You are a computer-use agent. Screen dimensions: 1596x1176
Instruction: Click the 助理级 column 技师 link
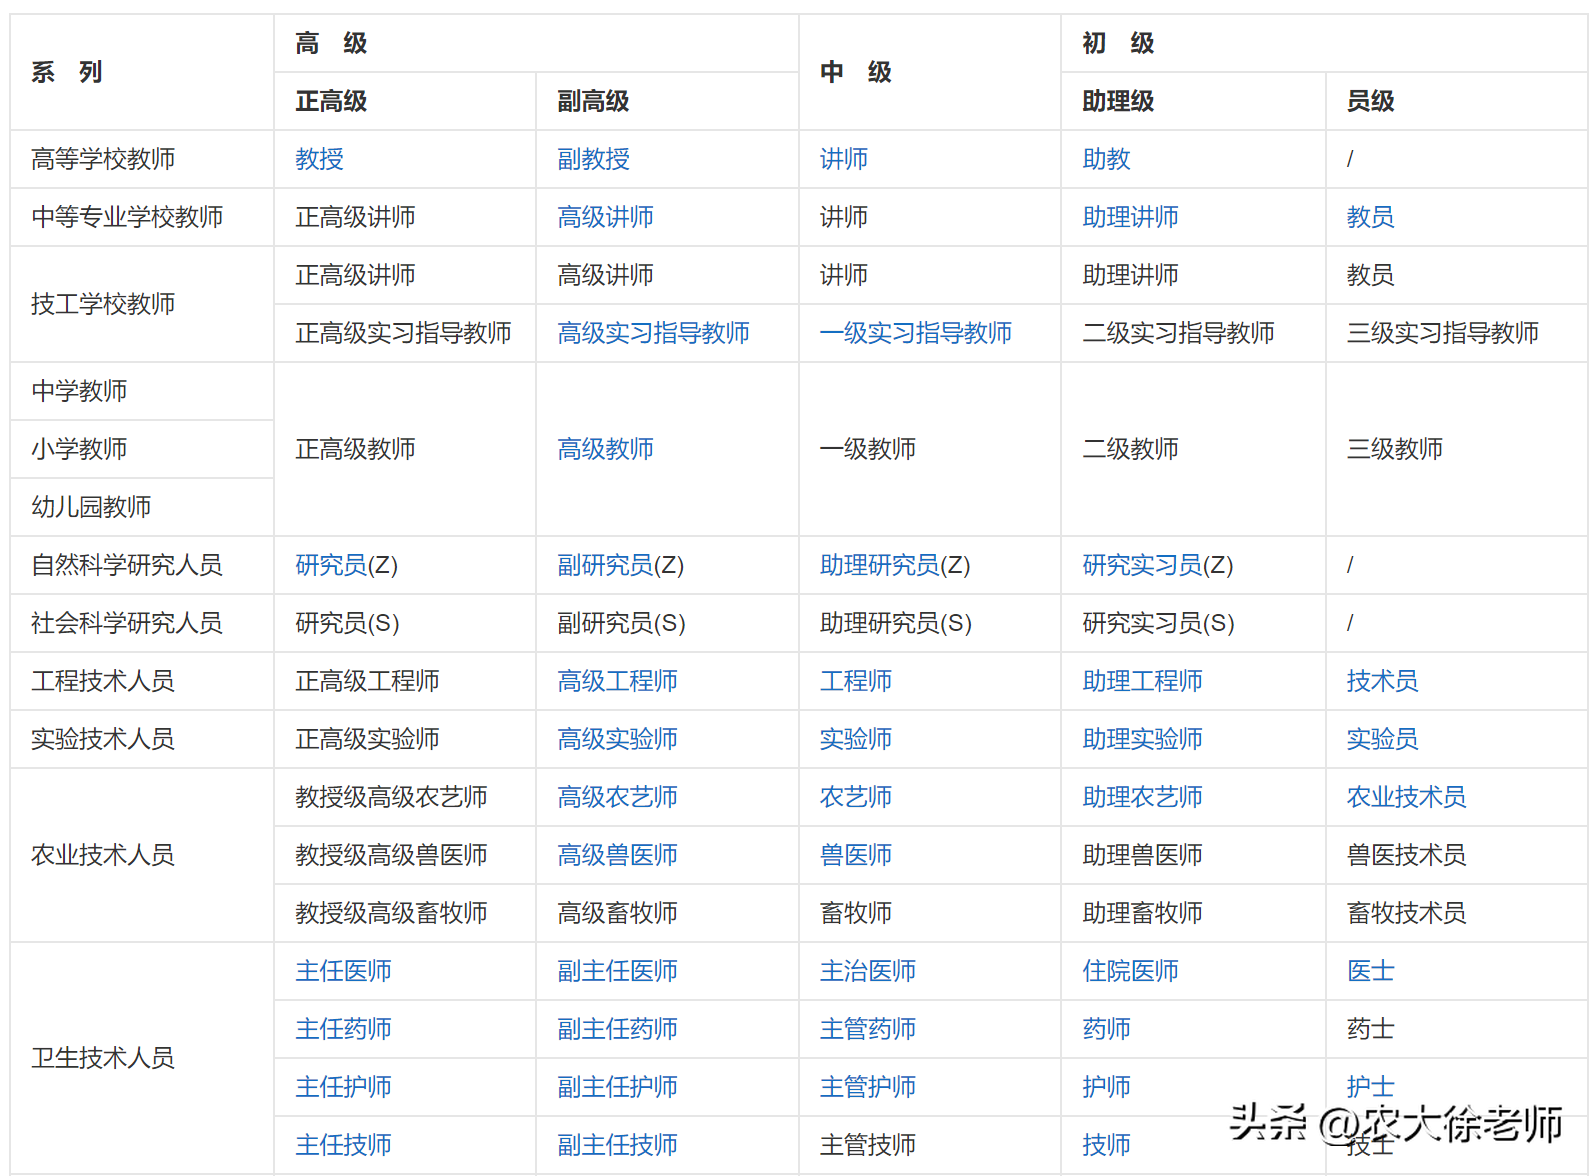1106,1145
